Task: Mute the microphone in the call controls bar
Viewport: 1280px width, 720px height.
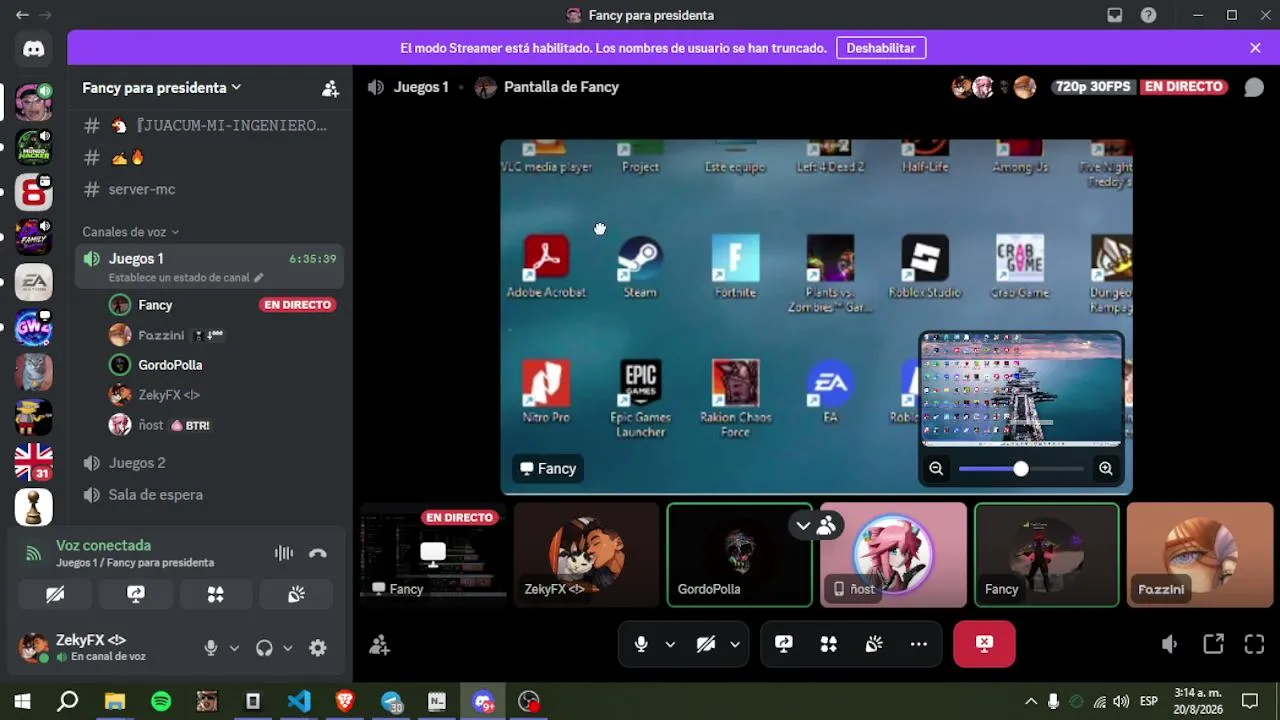Action: [x=641, y=645]
